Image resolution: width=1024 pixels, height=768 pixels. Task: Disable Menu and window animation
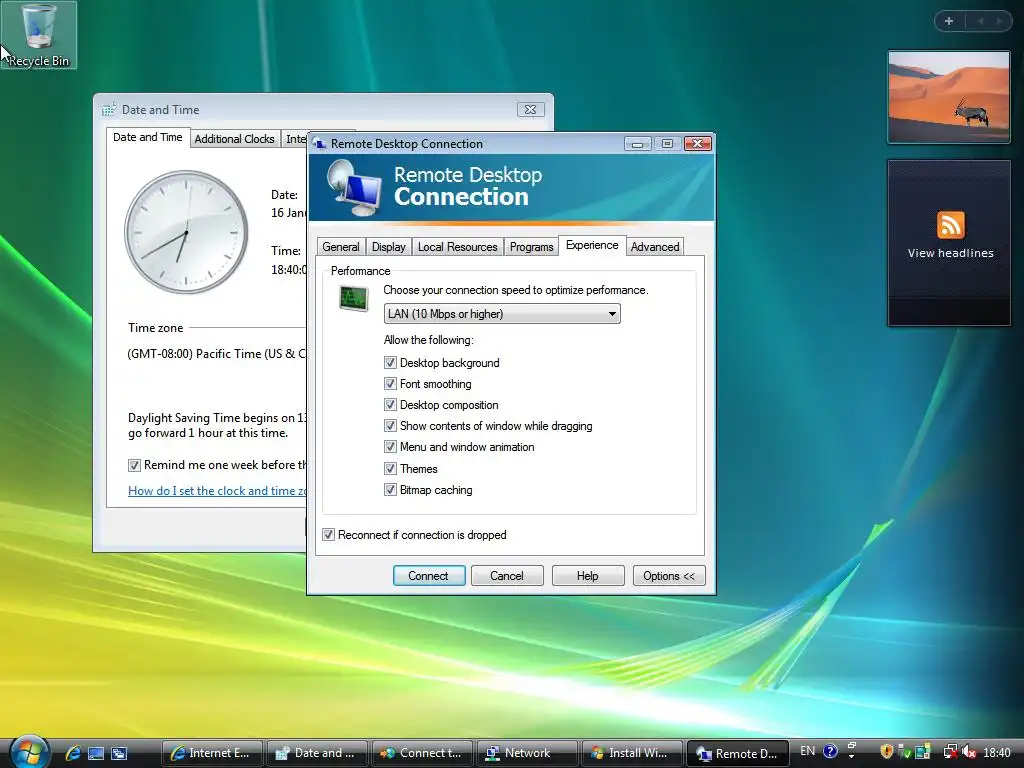[x=391, y=447]
